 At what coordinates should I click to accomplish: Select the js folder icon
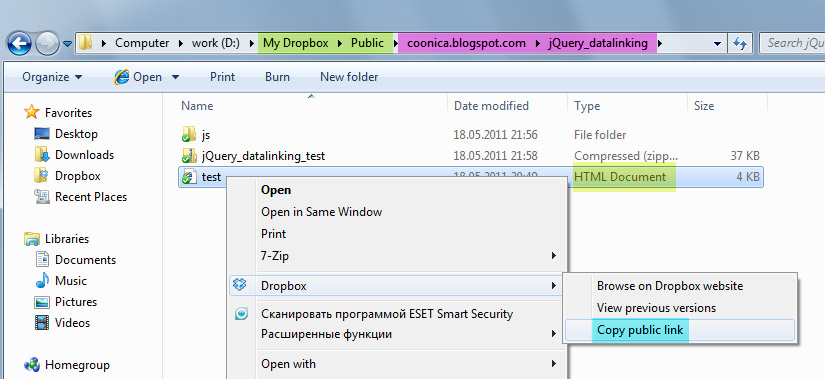[x=188, y=135]
